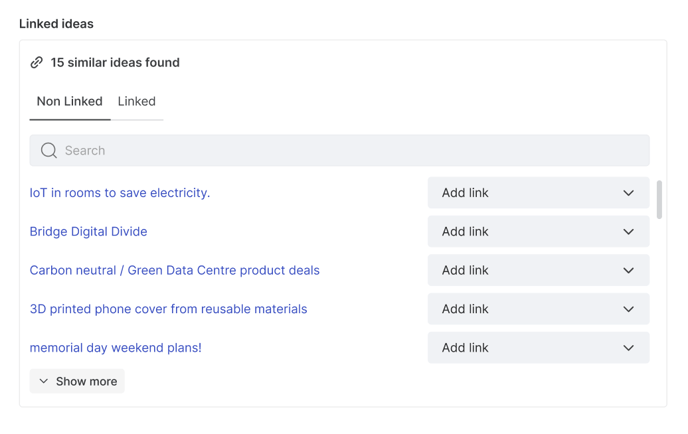Select the Non Linked tab
Screen dimensions: 688x434
[70, 101]
